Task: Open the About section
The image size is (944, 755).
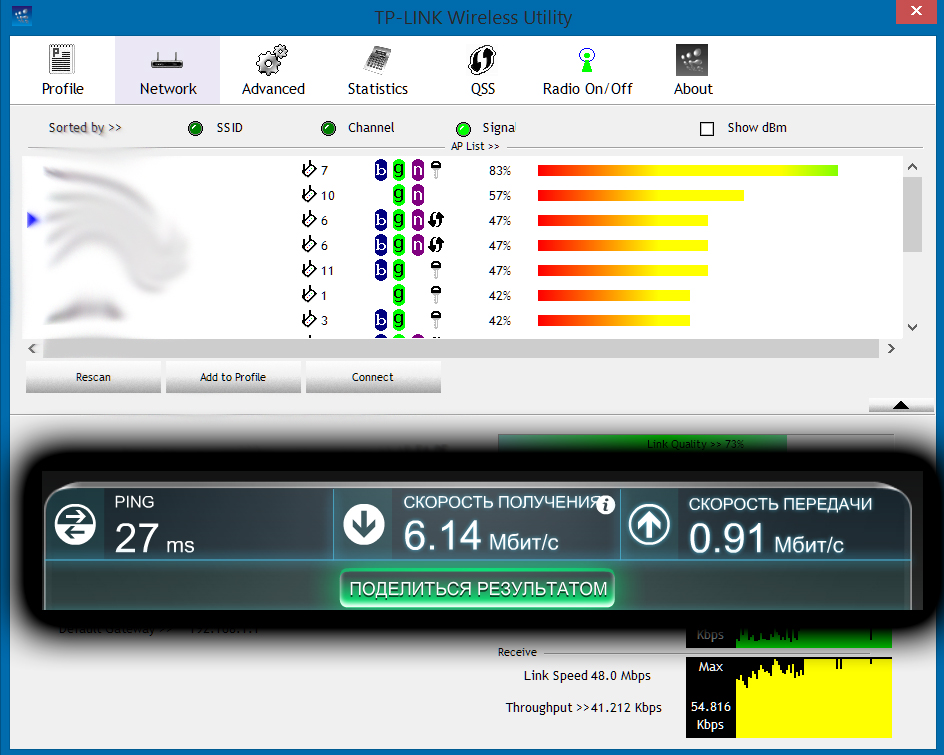Action: pyautogui.click(x=692, y=70)
